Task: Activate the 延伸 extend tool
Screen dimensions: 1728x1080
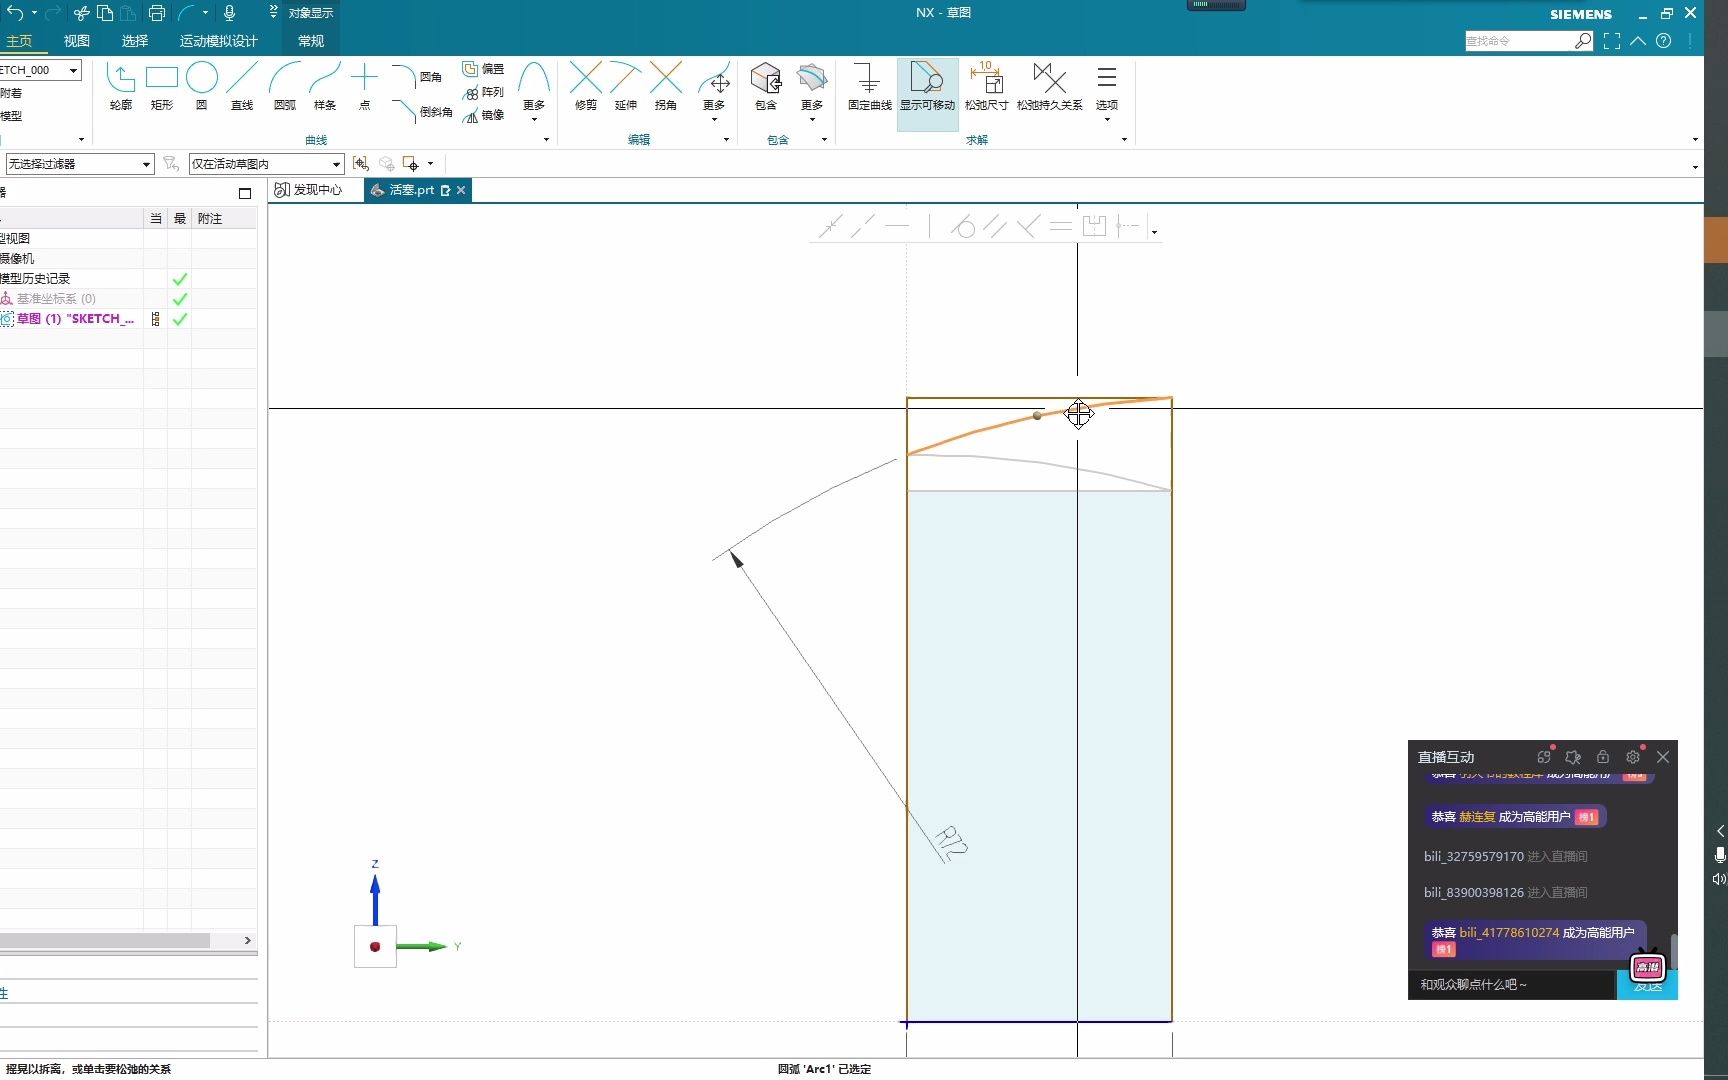Action: [626, 86]
